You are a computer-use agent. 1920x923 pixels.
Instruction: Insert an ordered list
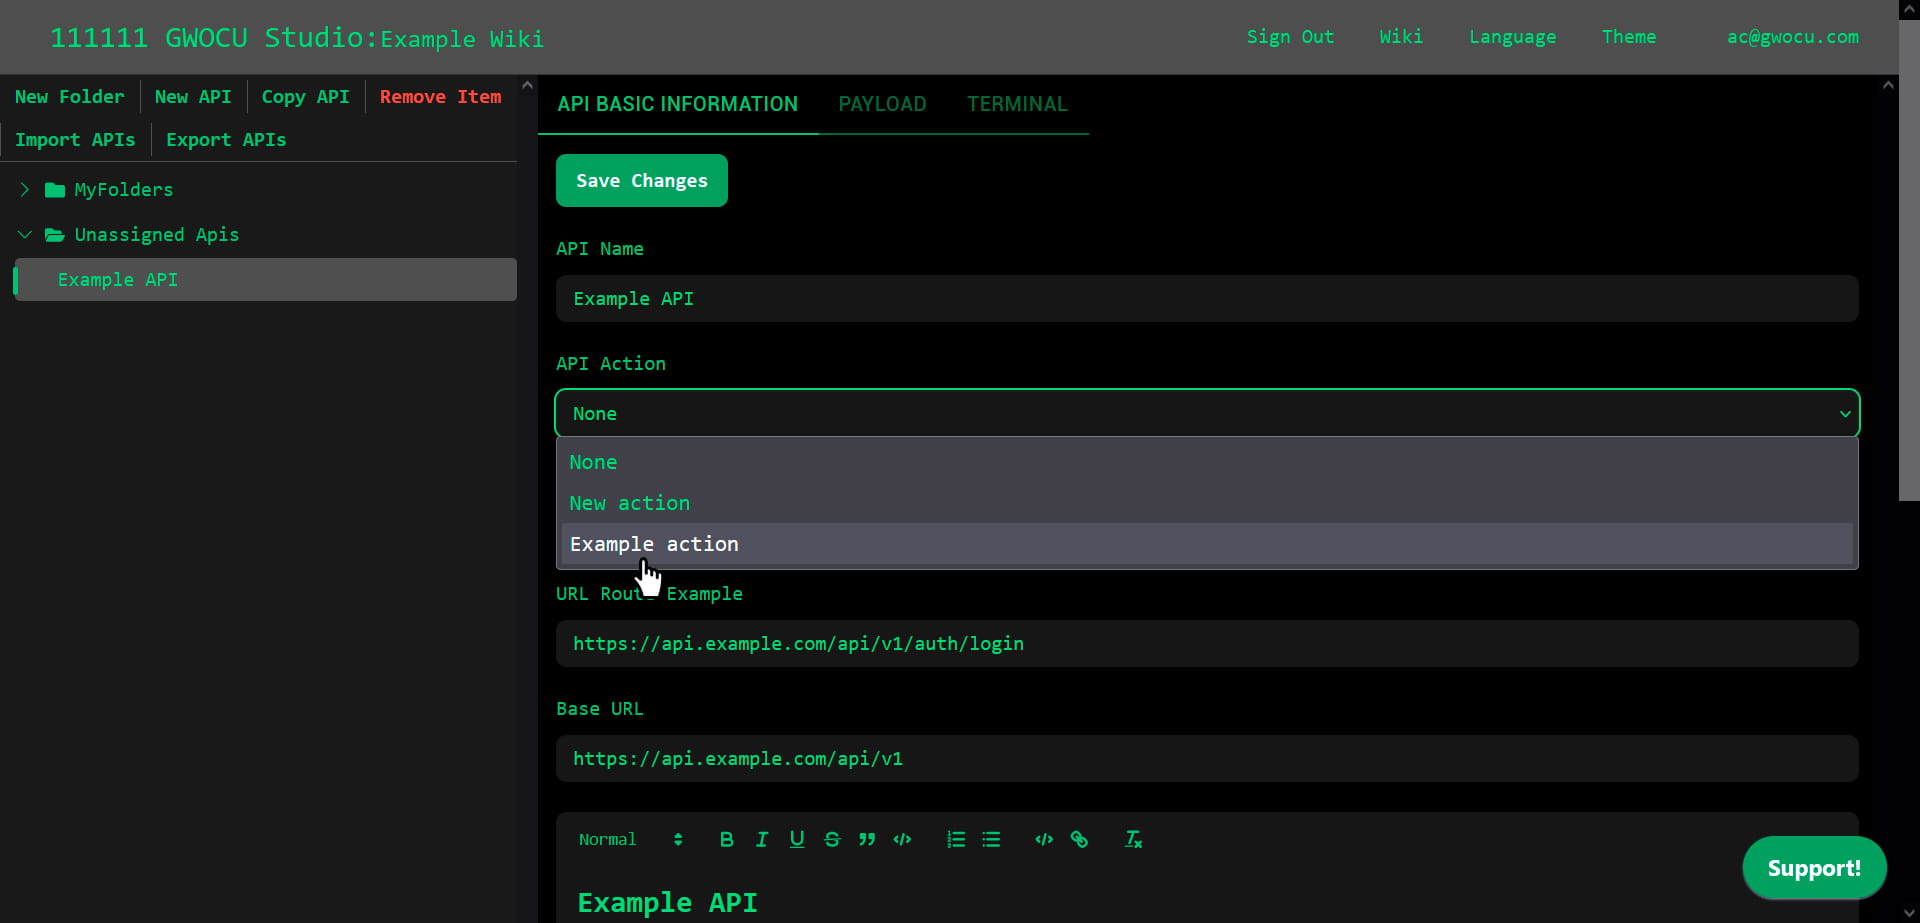(956, 839)
